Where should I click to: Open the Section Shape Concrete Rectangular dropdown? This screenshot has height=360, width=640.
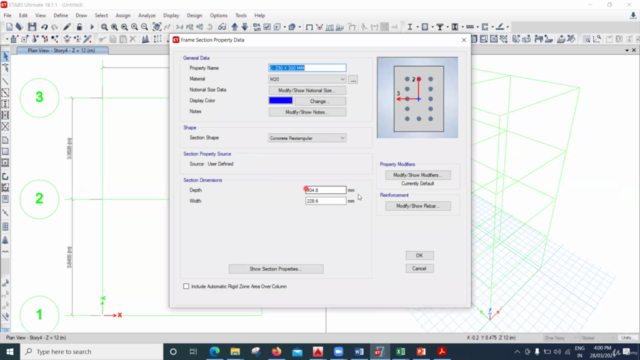(x=307, y=138)
